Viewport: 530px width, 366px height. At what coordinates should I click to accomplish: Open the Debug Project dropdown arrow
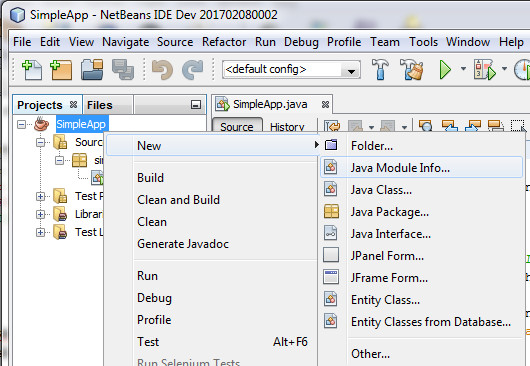click(504, 69)
